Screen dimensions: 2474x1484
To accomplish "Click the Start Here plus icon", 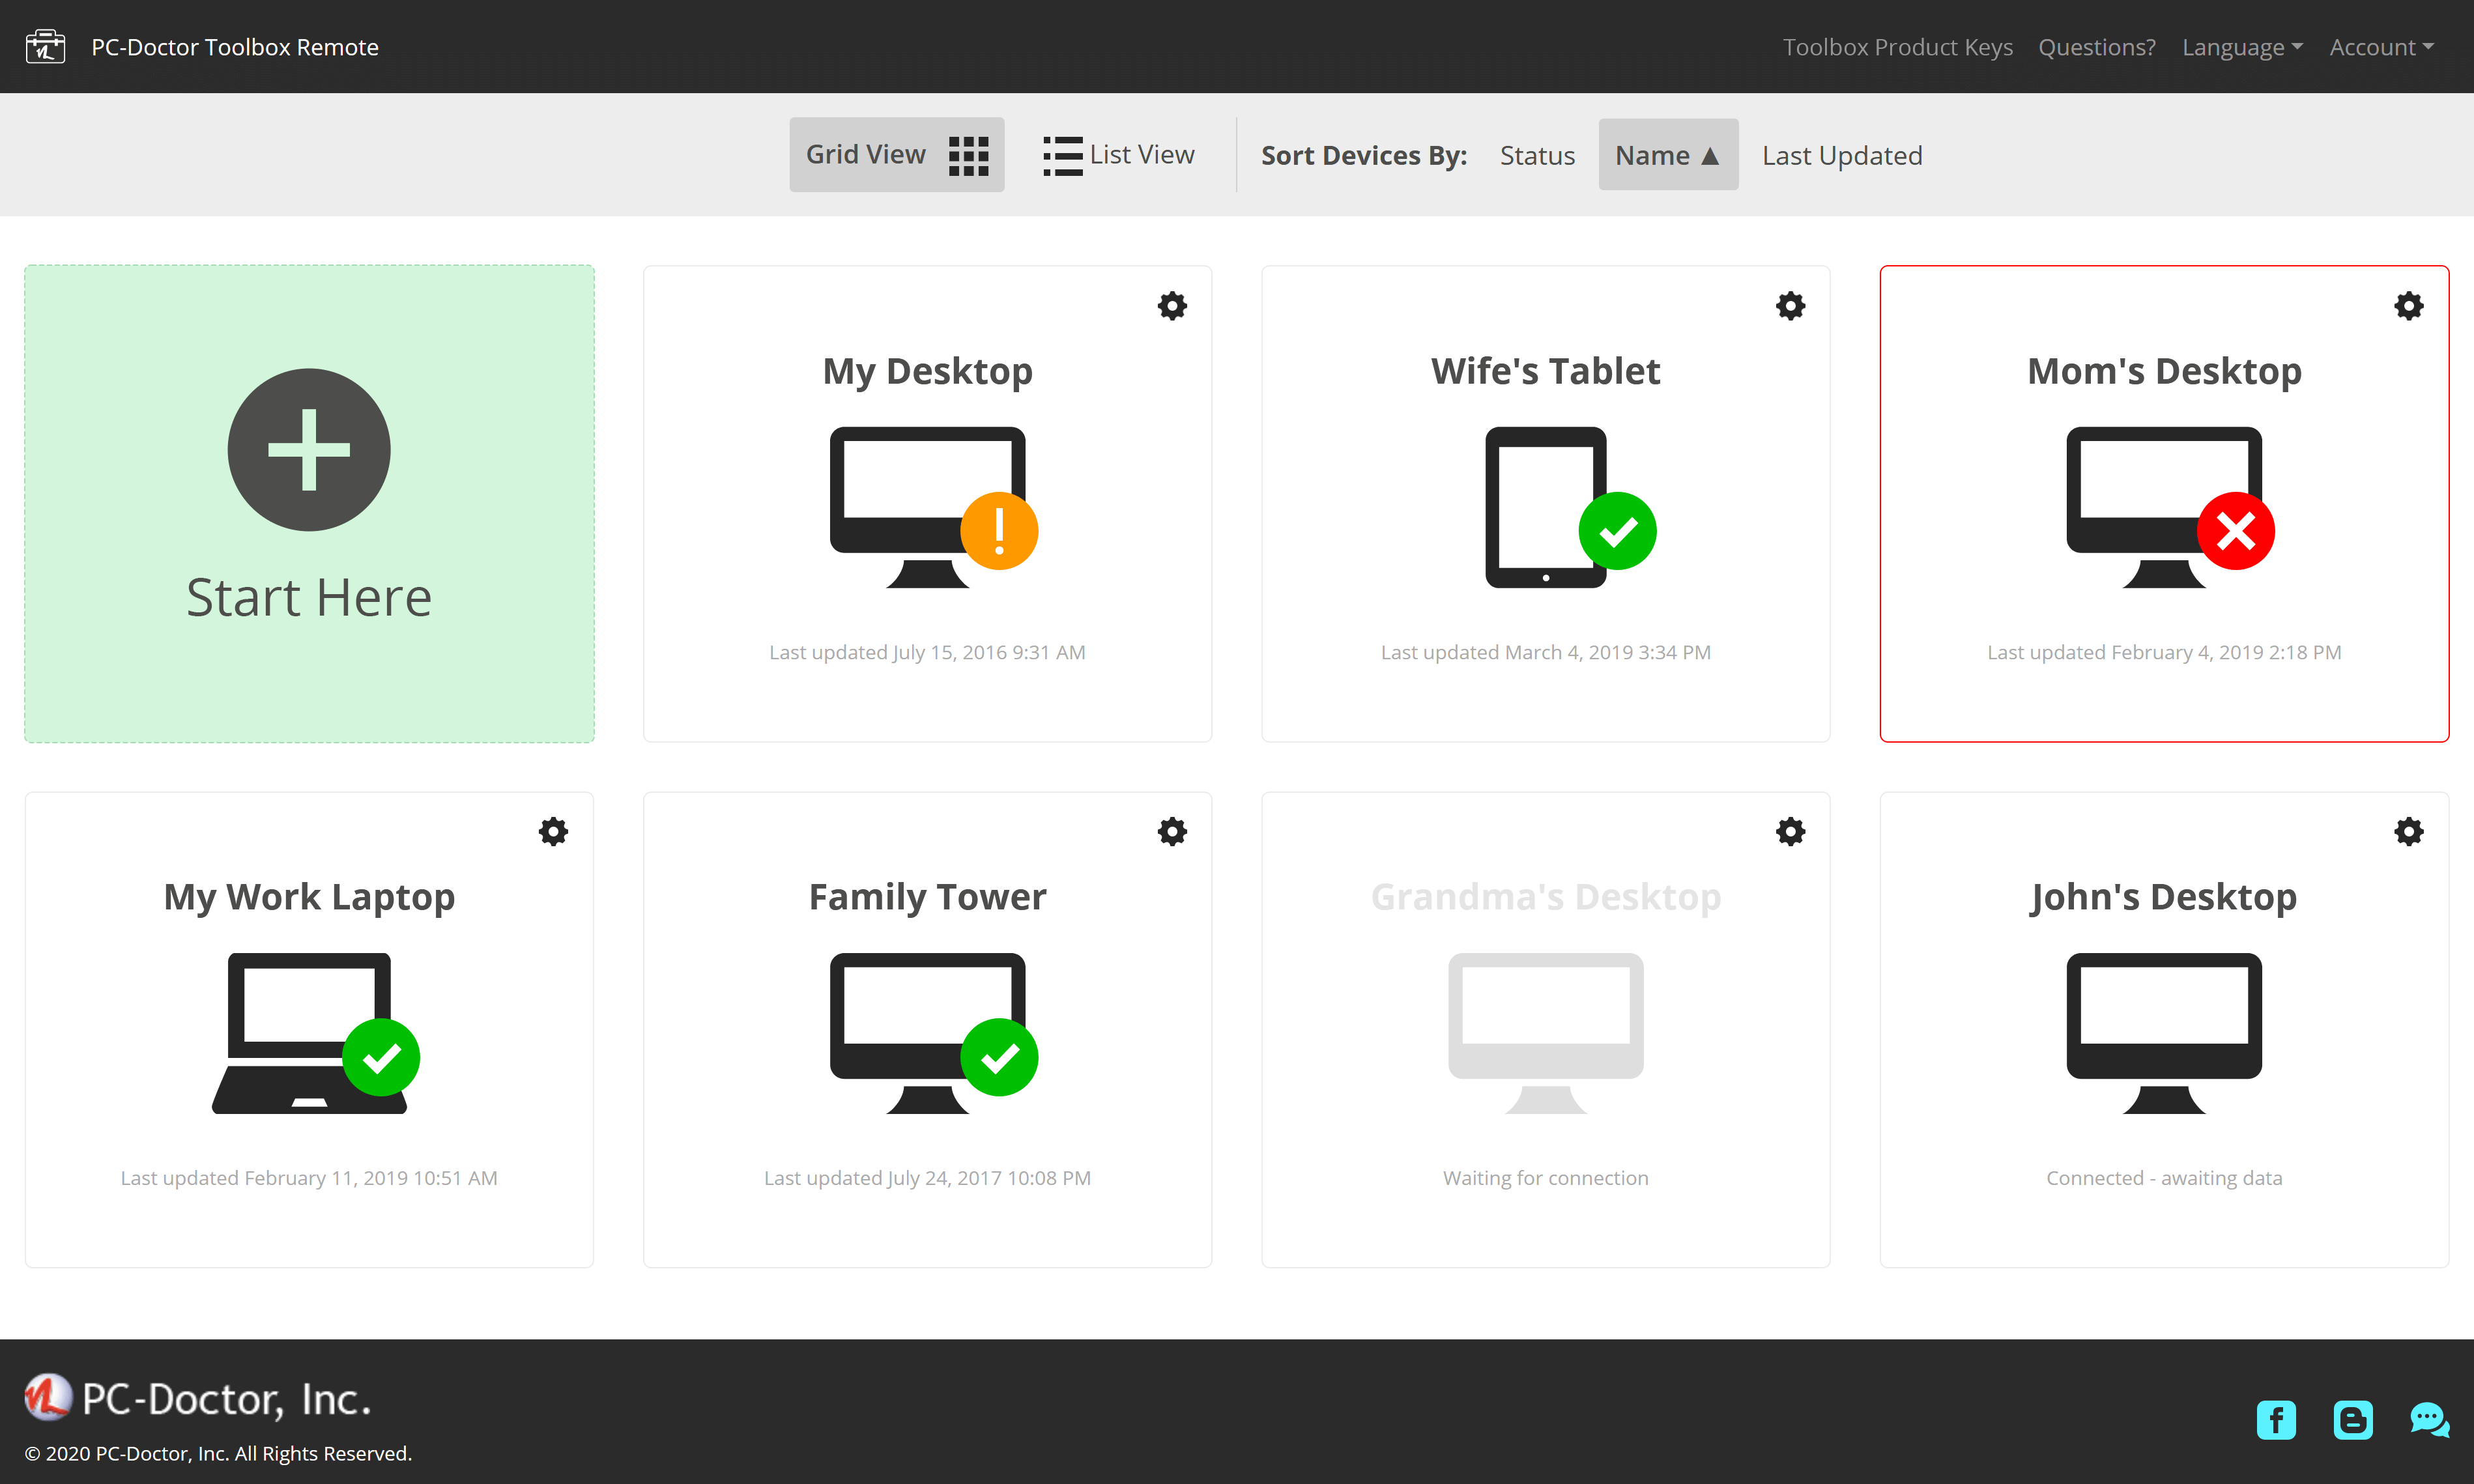I will (x=309, y=450).
